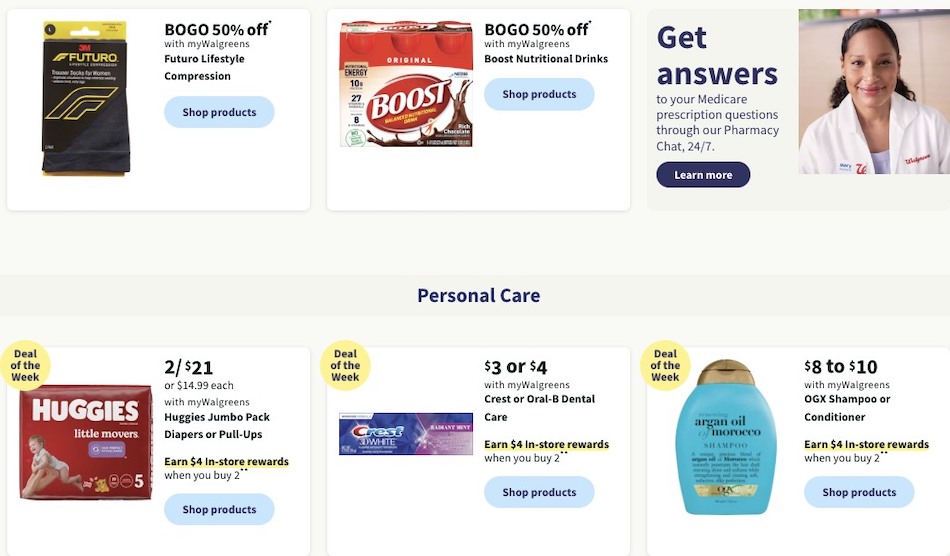
Task: Open the Huggies little movers product image
Action: click(86, 442)
